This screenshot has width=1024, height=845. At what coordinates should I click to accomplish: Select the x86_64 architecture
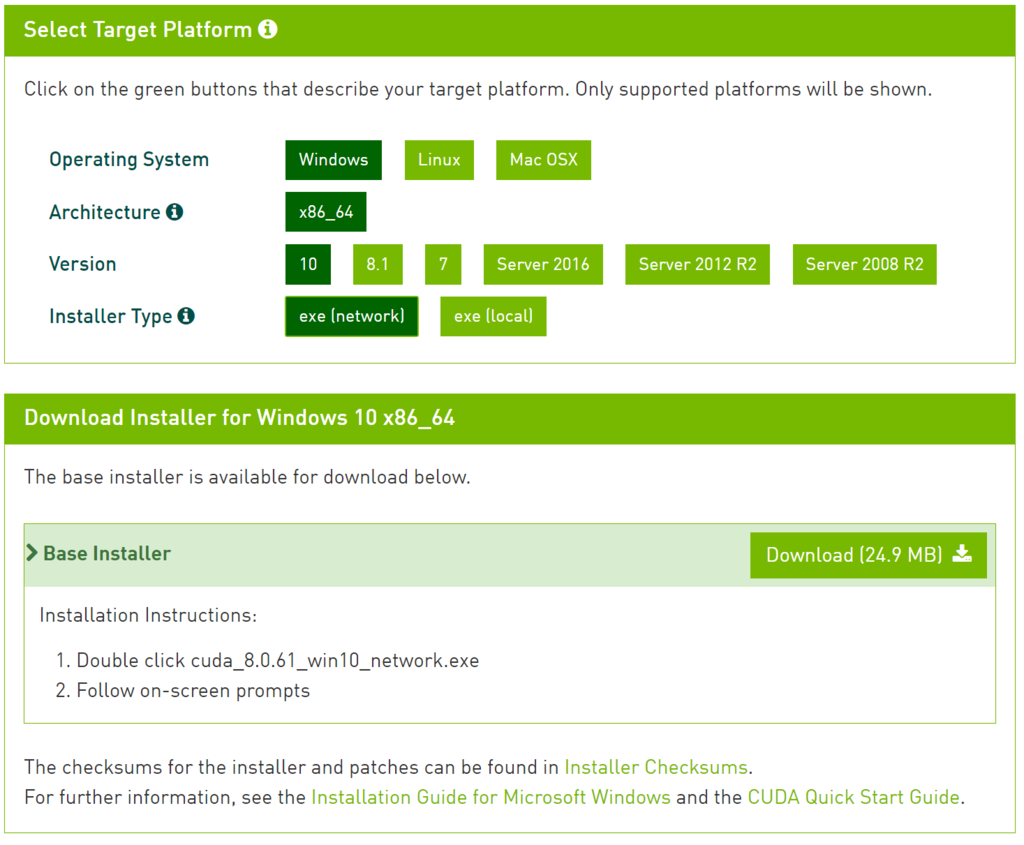(x=326, y=212)
